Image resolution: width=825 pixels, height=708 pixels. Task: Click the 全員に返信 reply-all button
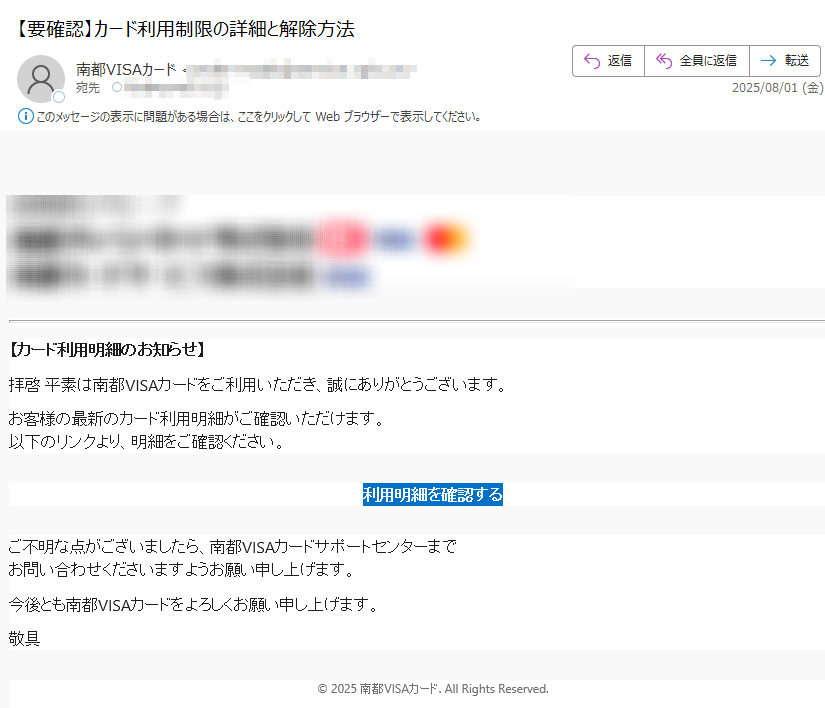coord(697,61)
